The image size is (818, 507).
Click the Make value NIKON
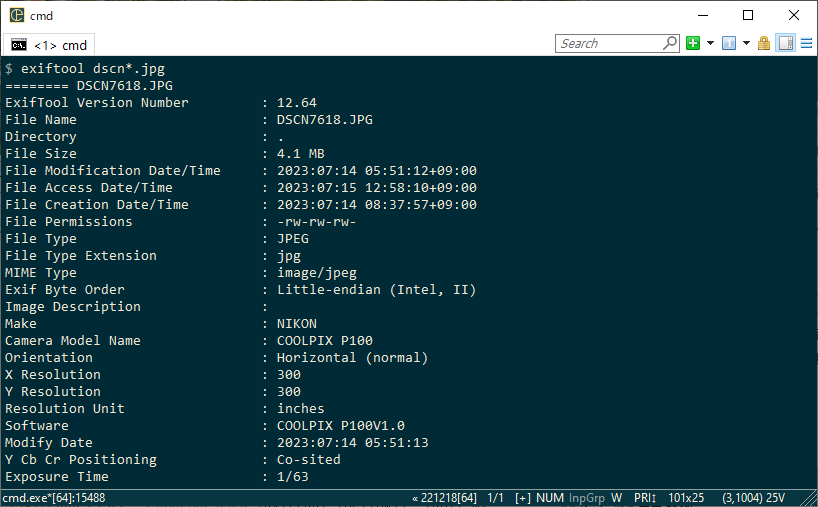[297, 324]
